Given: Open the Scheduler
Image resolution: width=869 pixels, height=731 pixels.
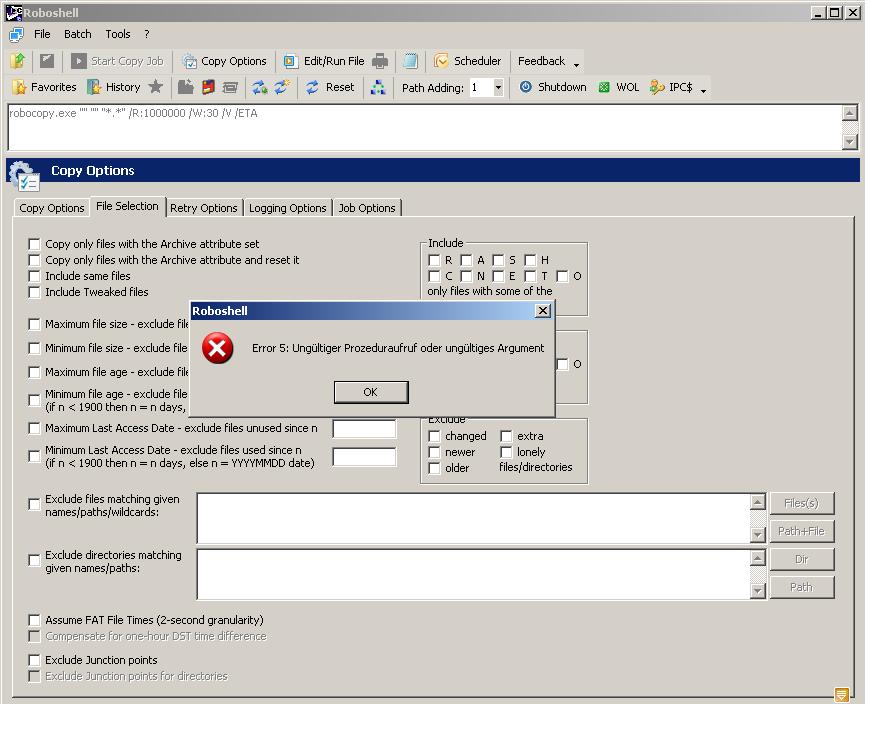Looking at the screenshot, I should click(x=467, y=61).
